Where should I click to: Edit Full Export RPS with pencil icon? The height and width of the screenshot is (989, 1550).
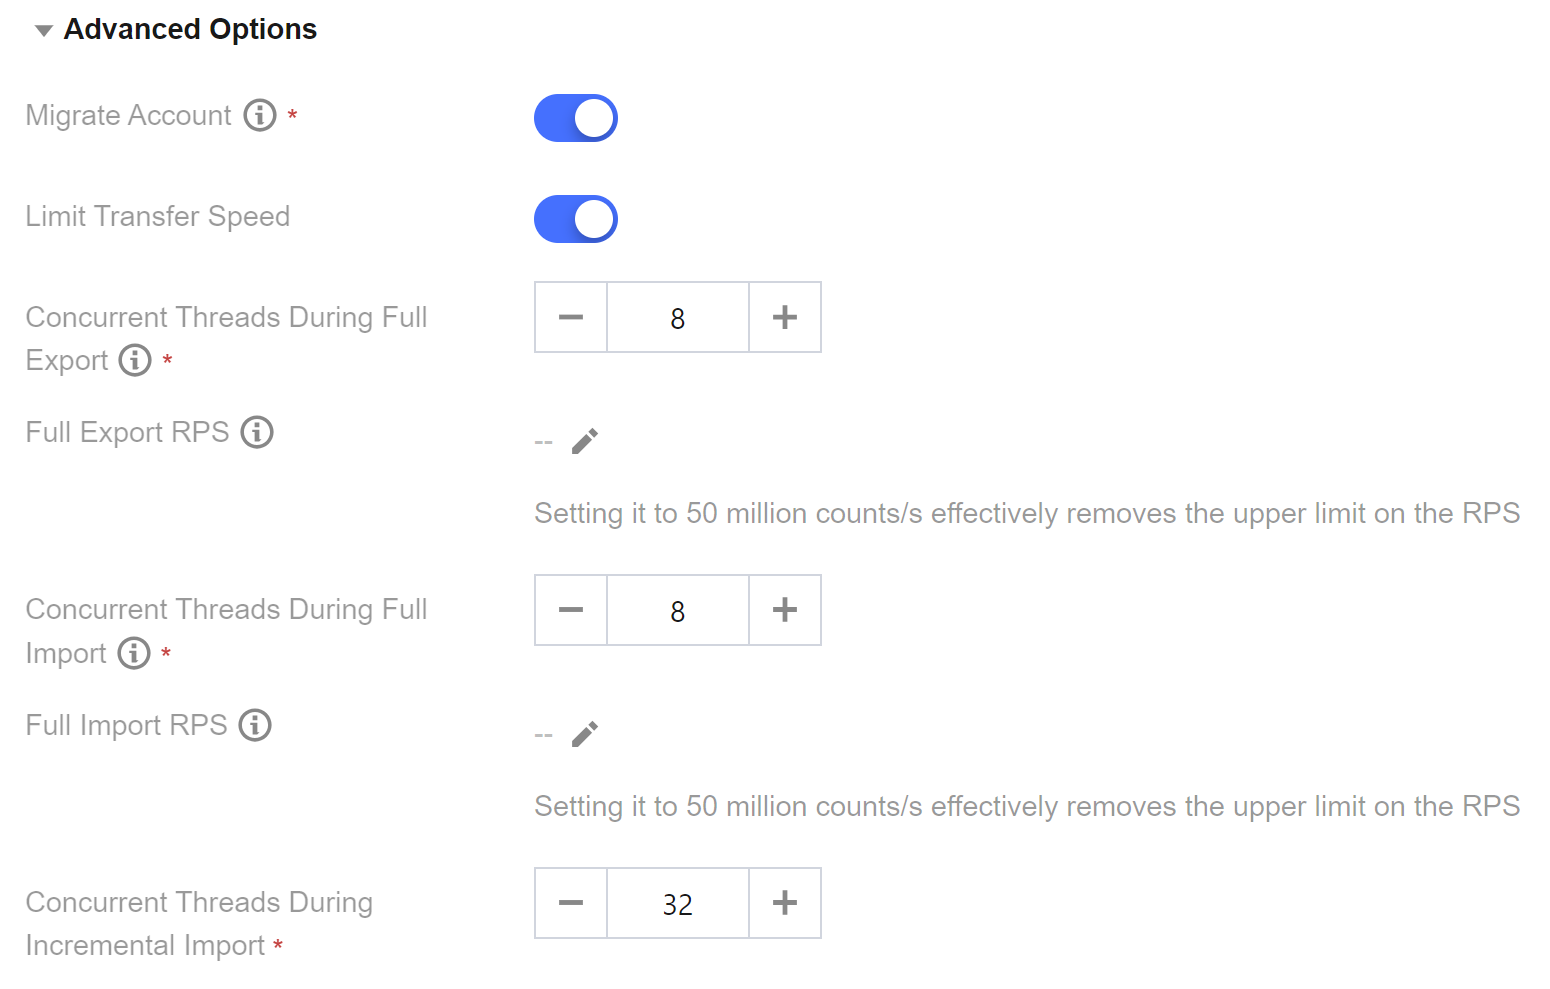pyautogui.click(x=585, y=441)
